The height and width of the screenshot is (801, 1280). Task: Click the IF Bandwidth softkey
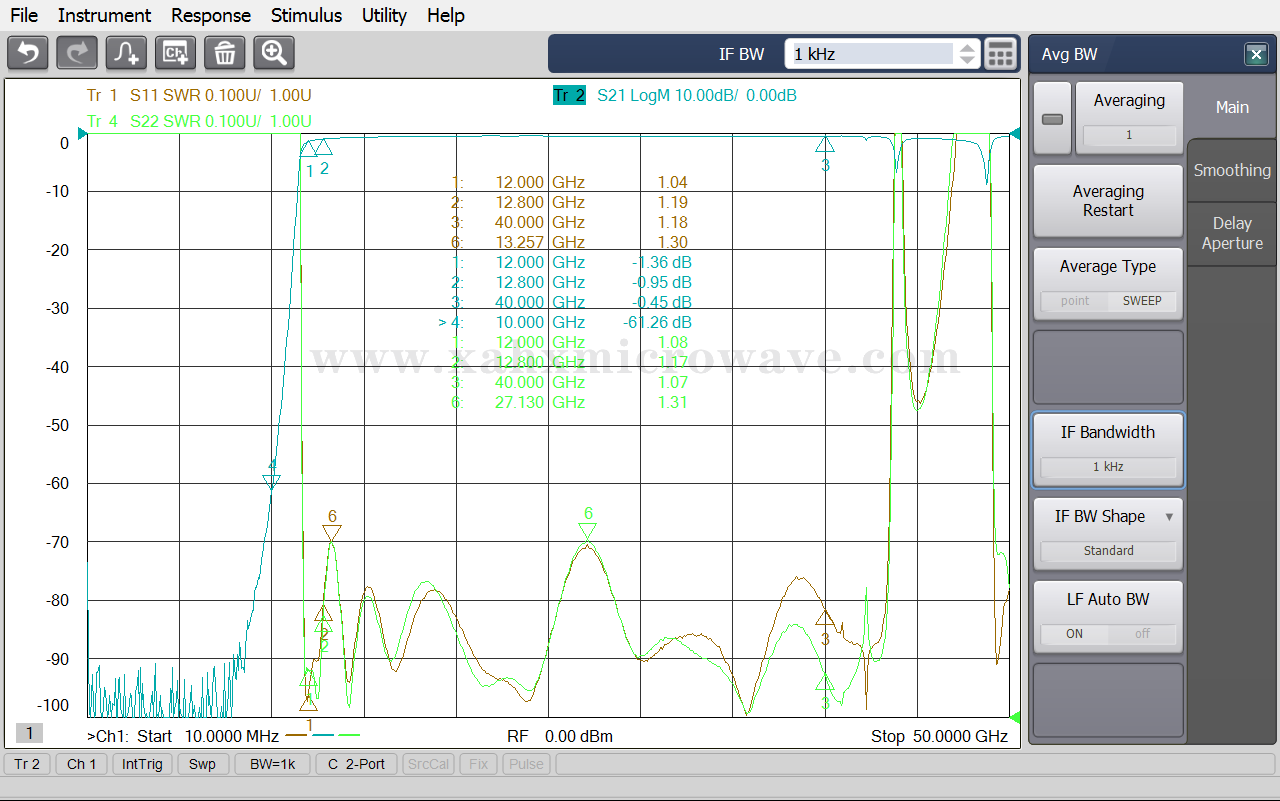tap(1108, 450)
